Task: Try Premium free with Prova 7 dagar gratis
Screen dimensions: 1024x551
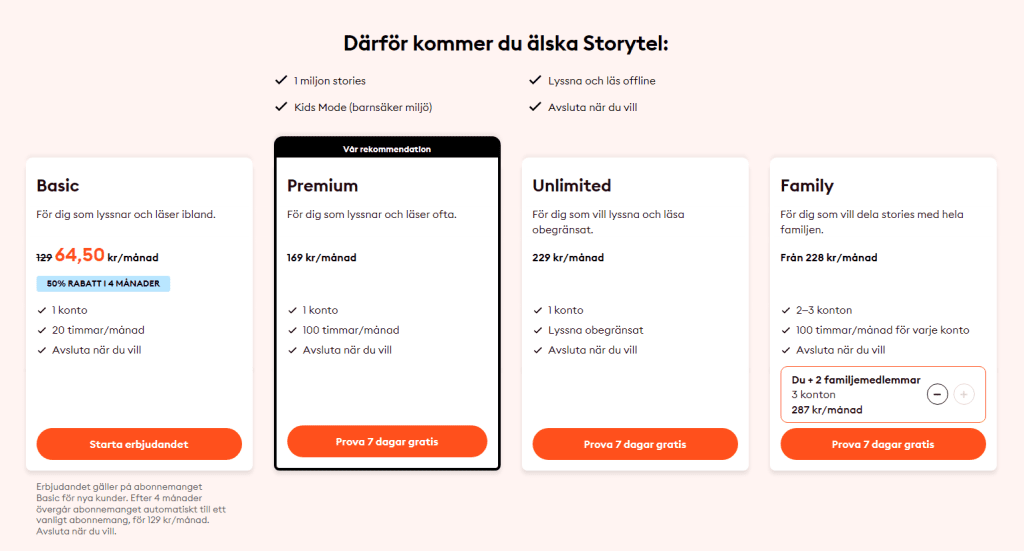Action: click(387, 441)
